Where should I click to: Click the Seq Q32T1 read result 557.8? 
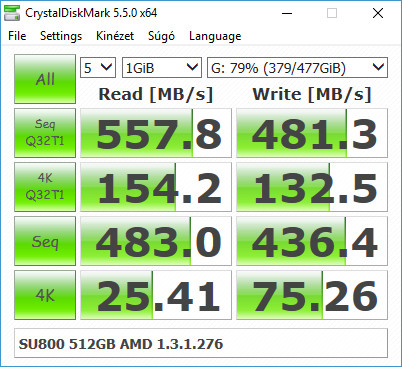156,133
